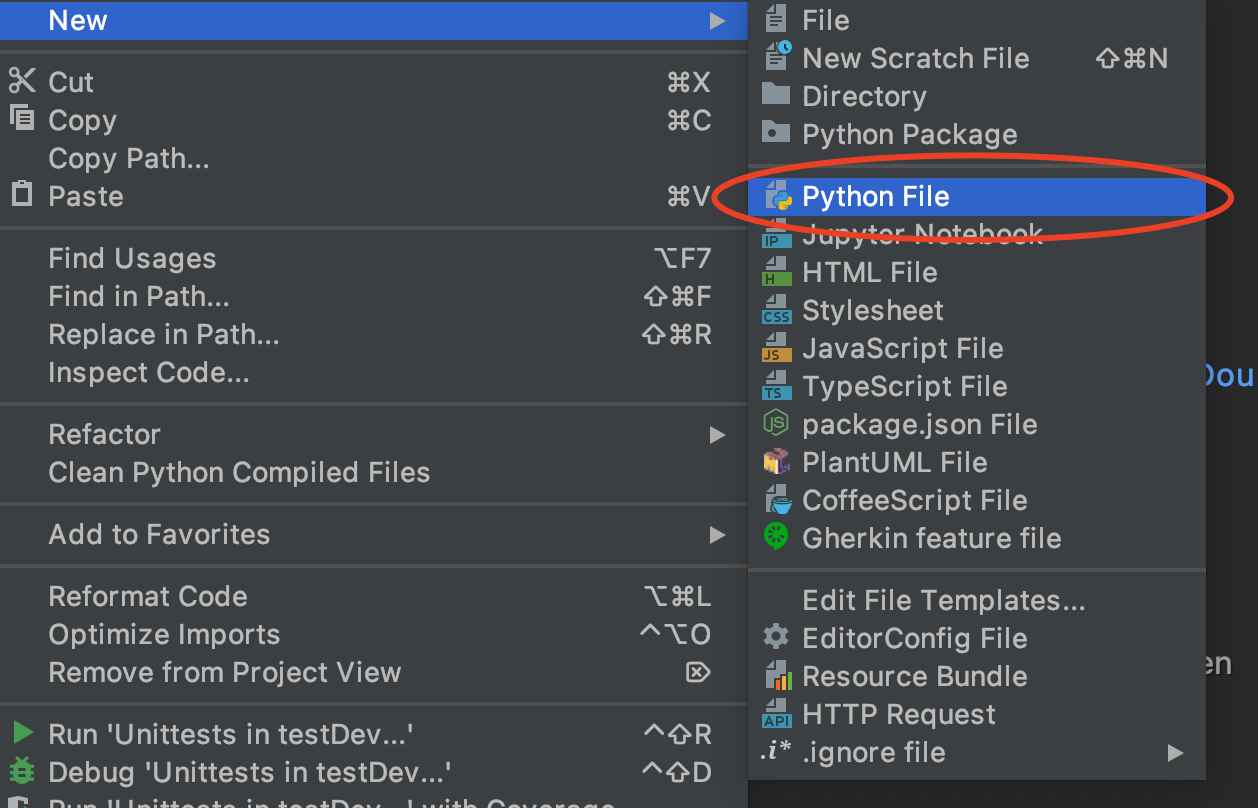Click the CoffeeScript cup icon
The image size is (1258, 808).
779,501
